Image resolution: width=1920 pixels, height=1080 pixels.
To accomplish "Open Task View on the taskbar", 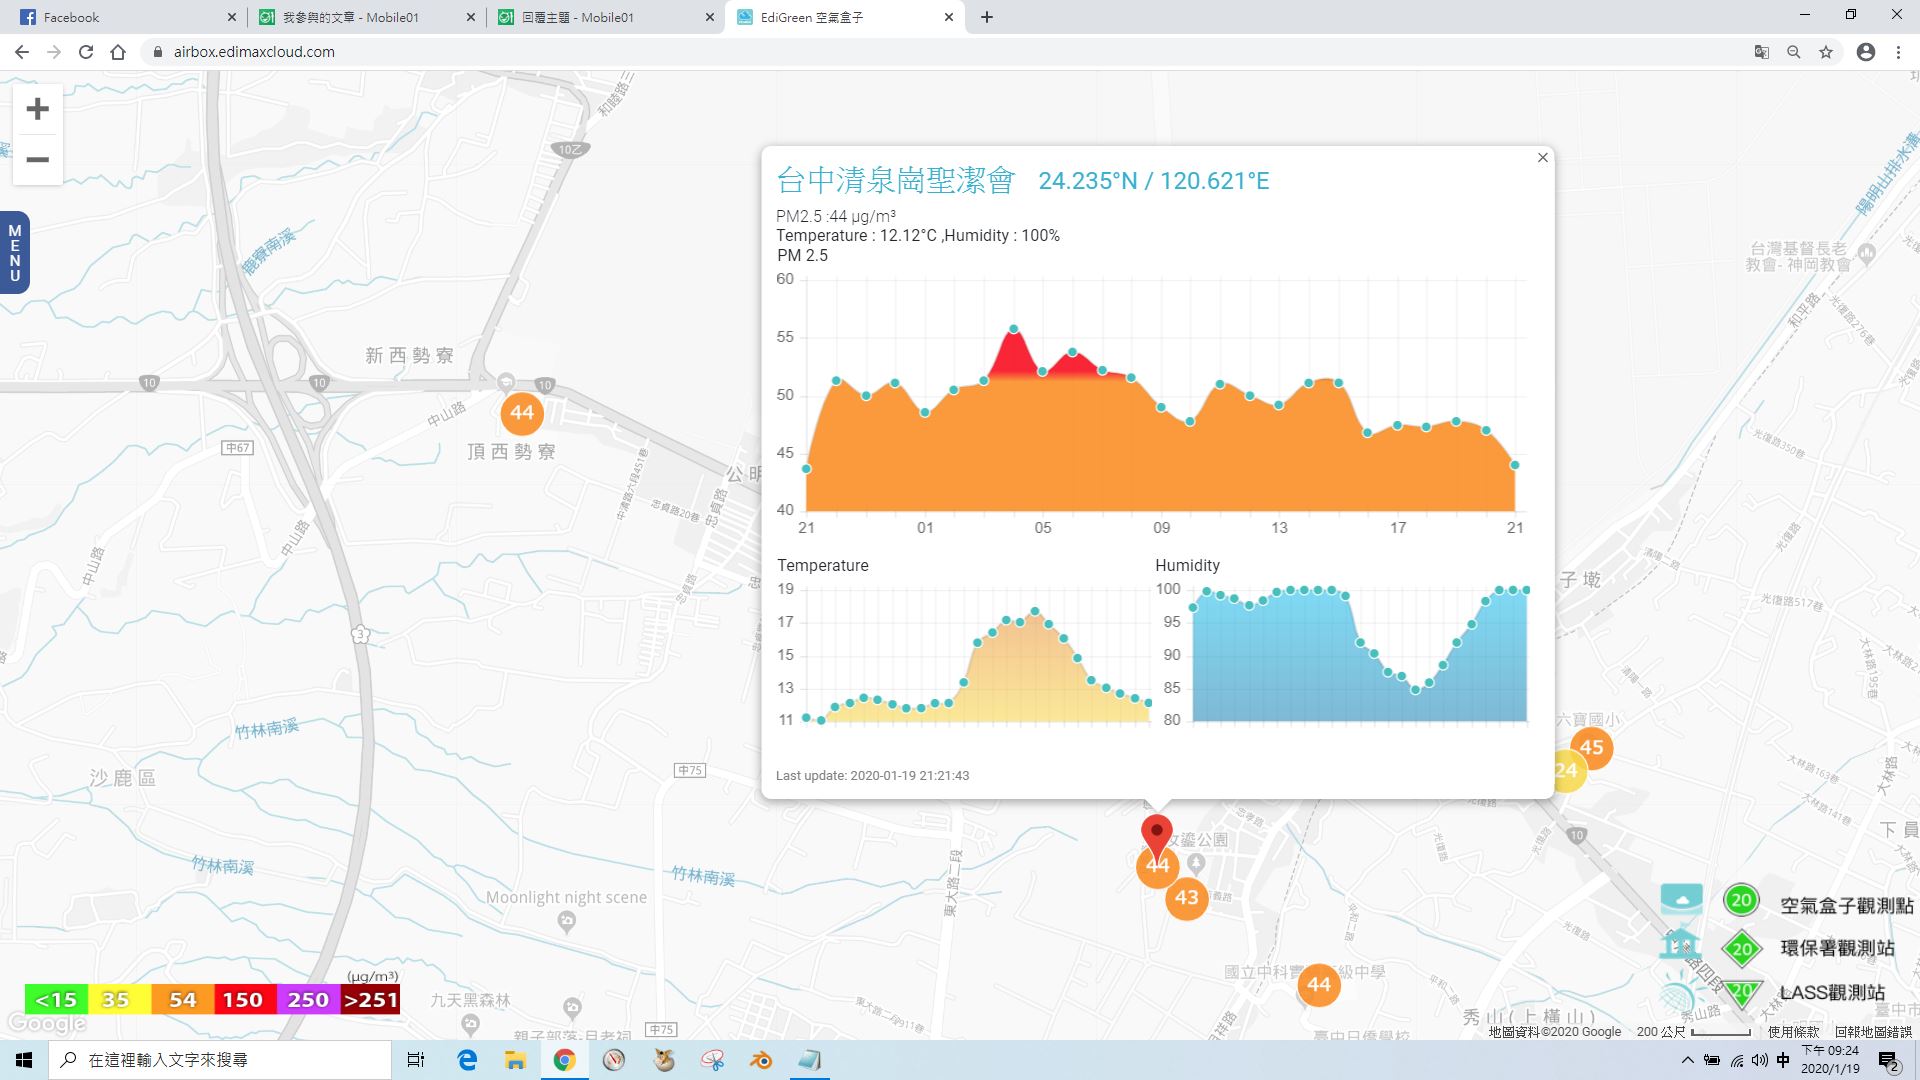I will click(x=416, y=1060).
